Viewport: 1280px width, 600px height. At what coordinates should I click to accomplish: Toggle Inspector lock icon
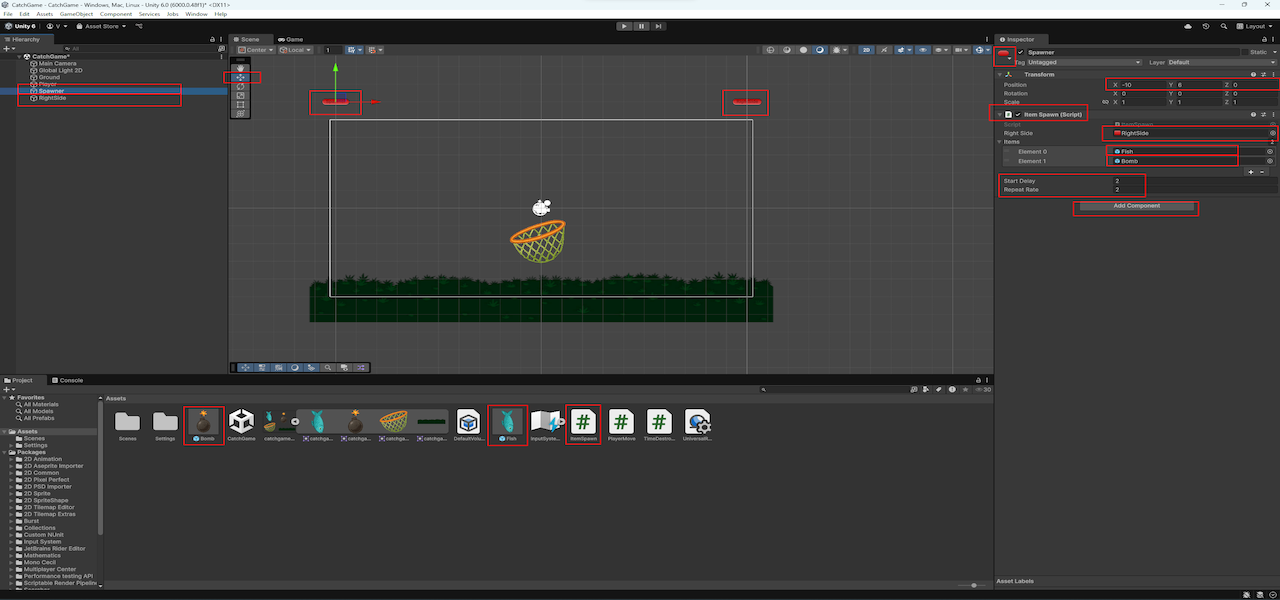1263,39
